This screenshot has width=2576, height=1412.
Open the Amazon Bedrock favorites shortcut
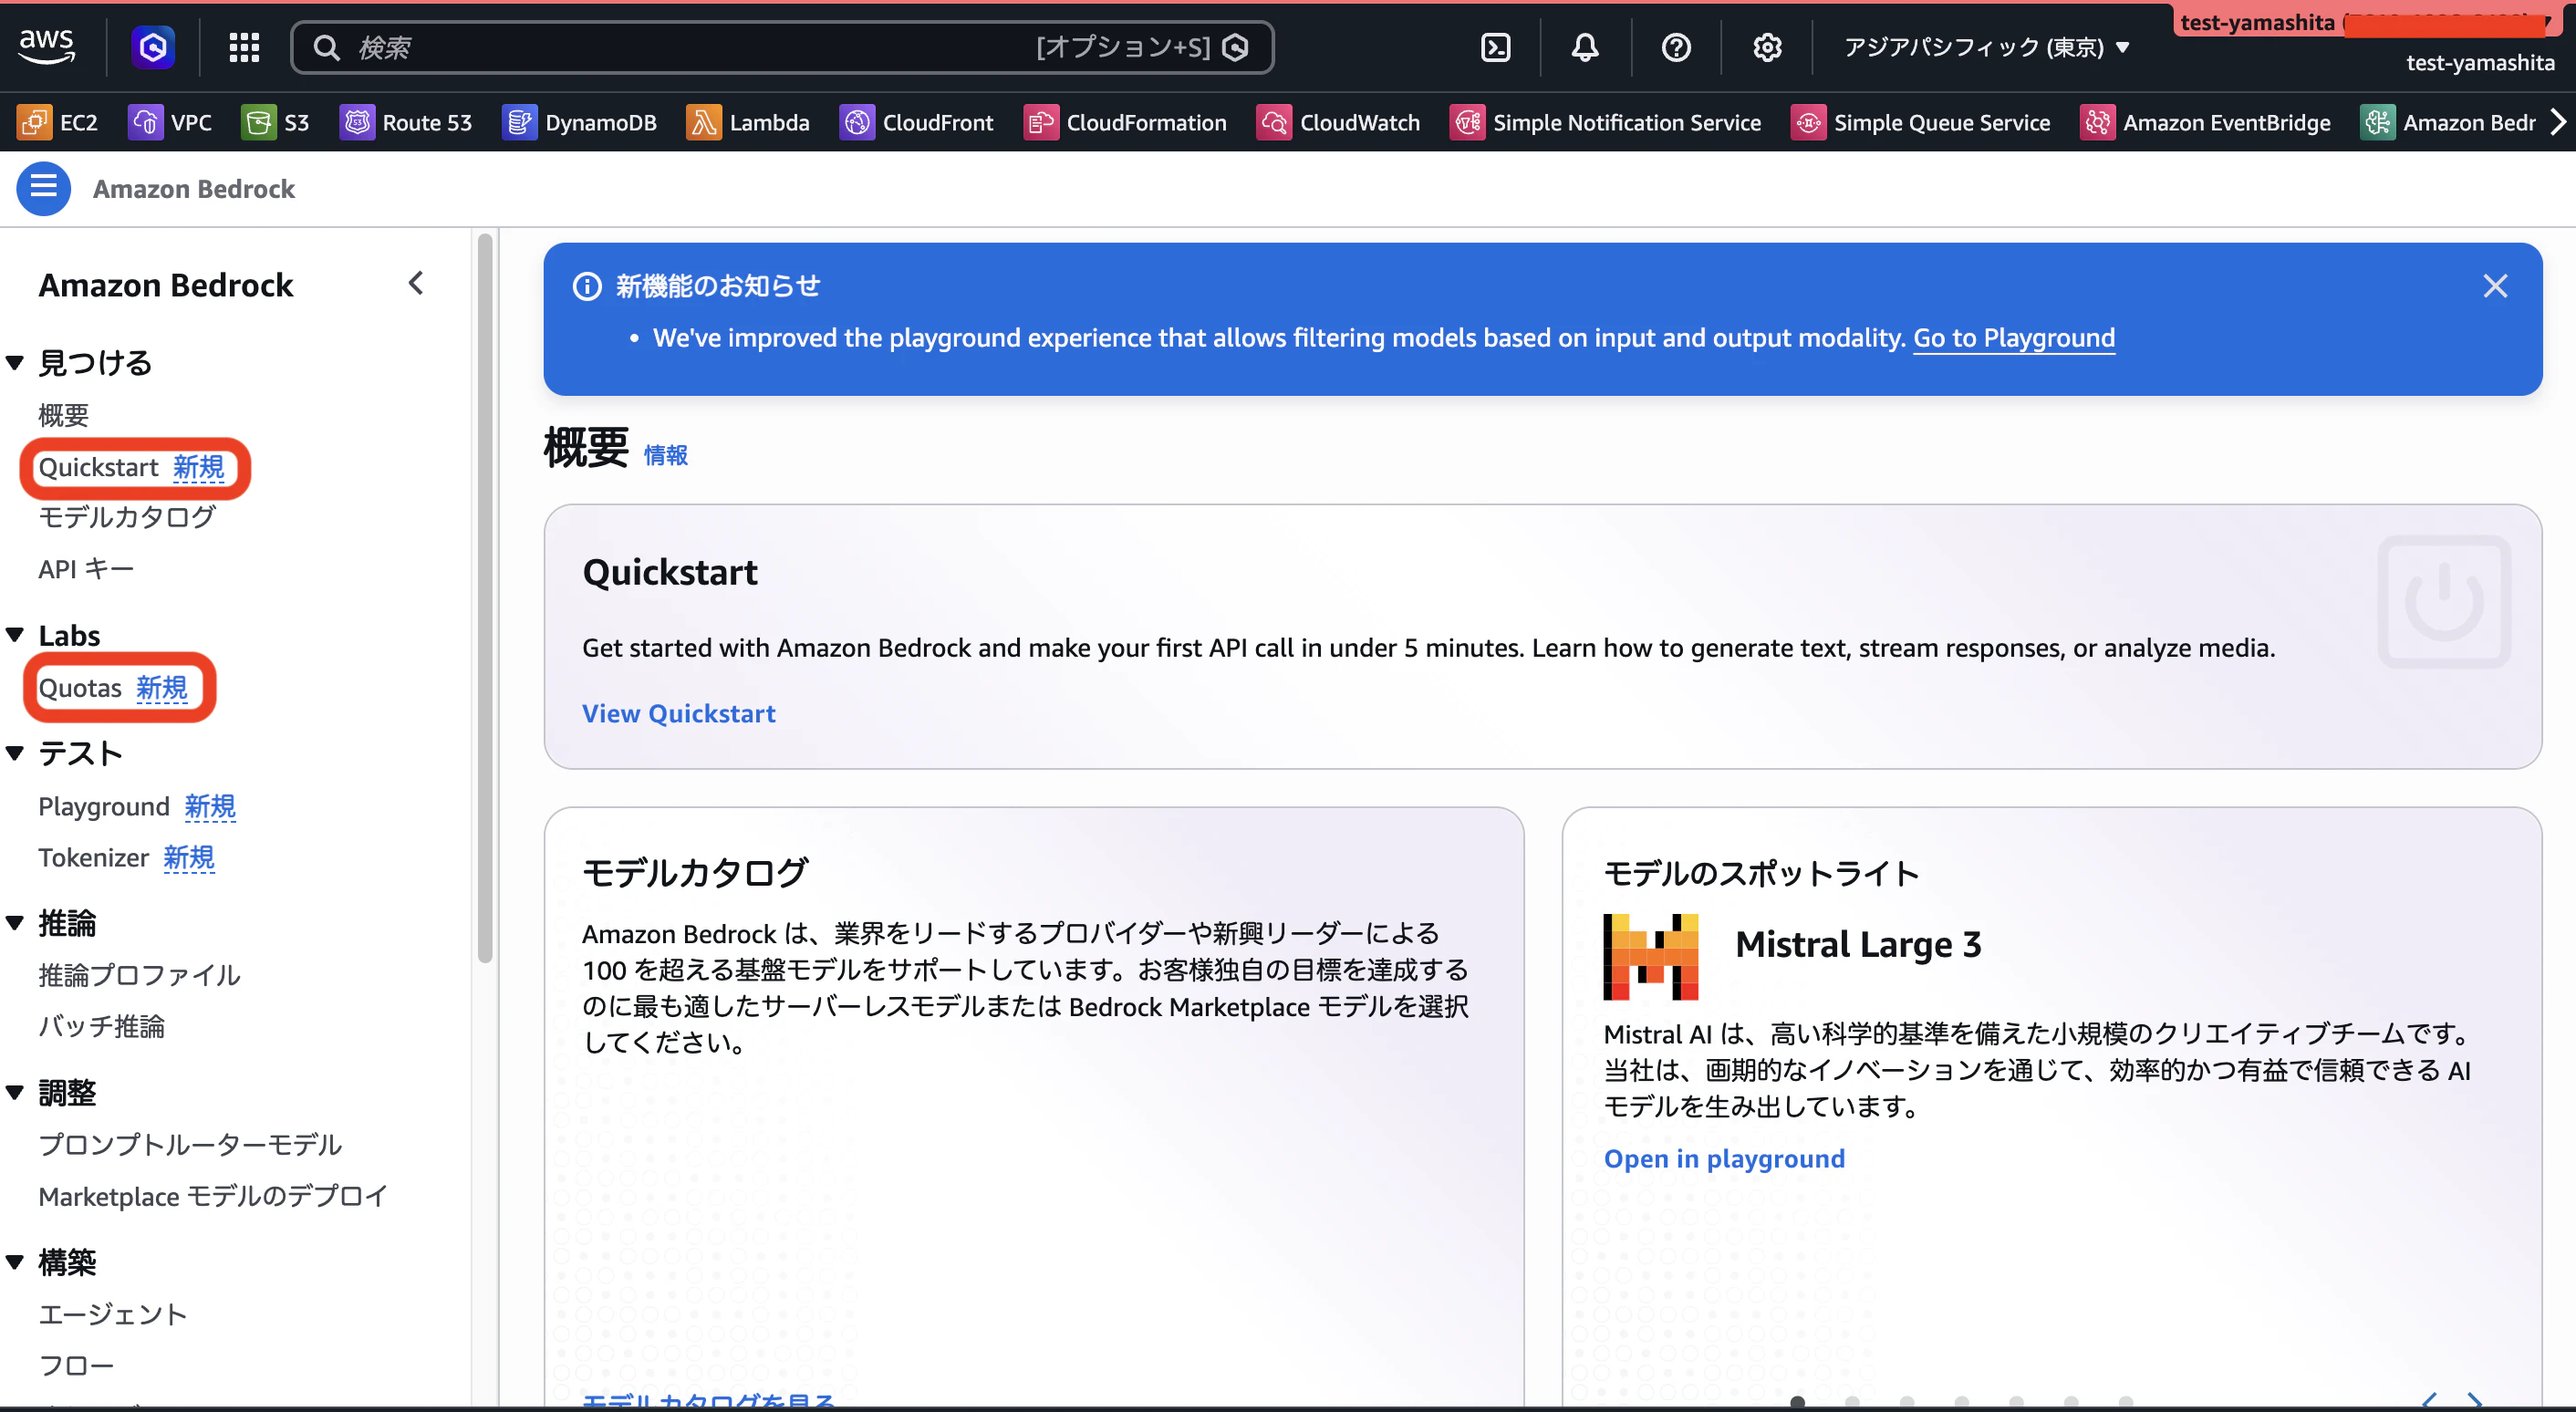point(2449,122)
